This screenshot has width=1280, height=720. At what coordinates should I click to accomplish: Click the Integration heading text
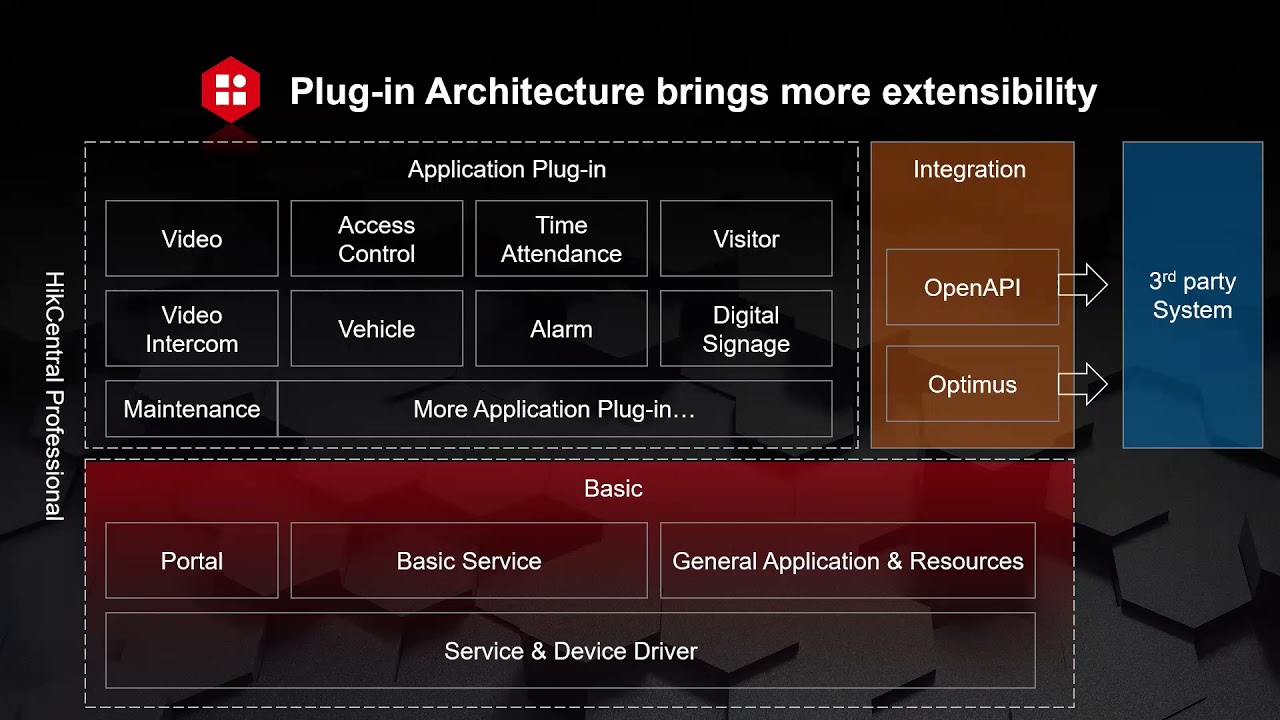click(x=970, y=170)
